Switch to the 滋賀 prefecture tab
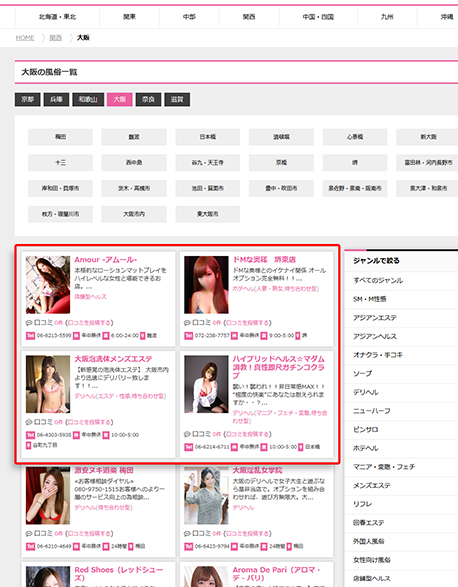 (177, 100)
